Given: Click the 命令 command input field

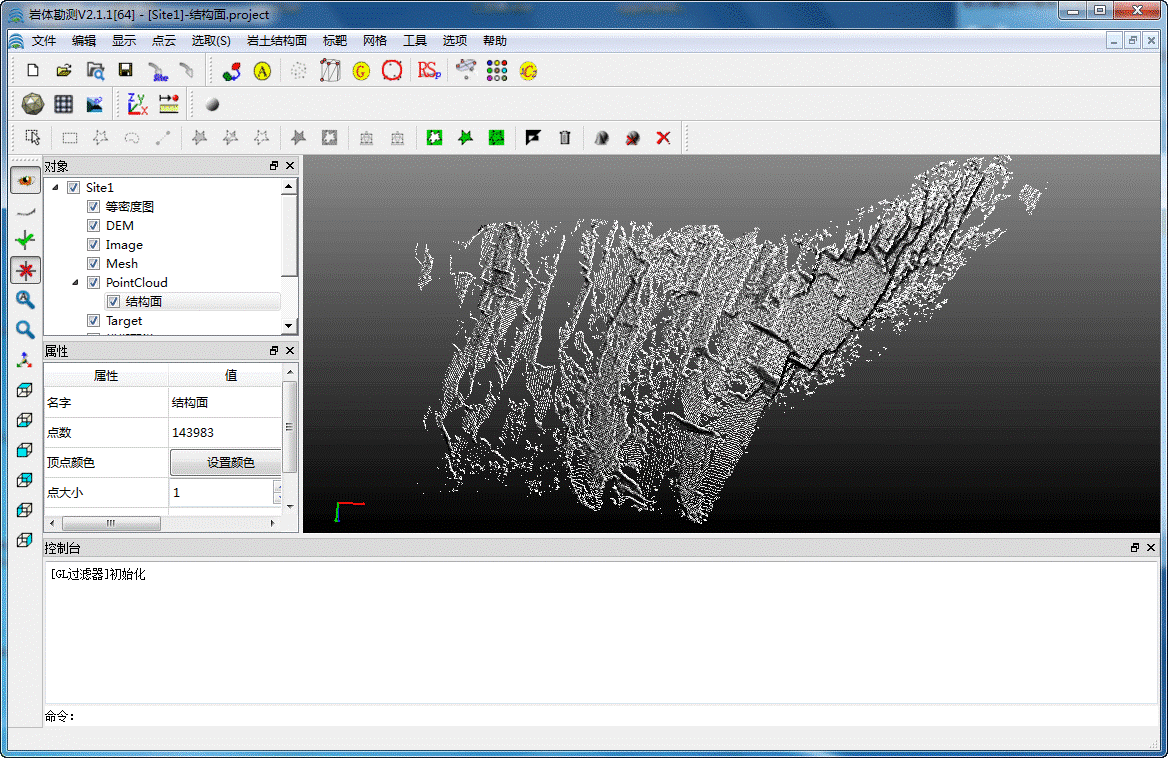Looking at the screenshot, I should (x=600, y=716).
